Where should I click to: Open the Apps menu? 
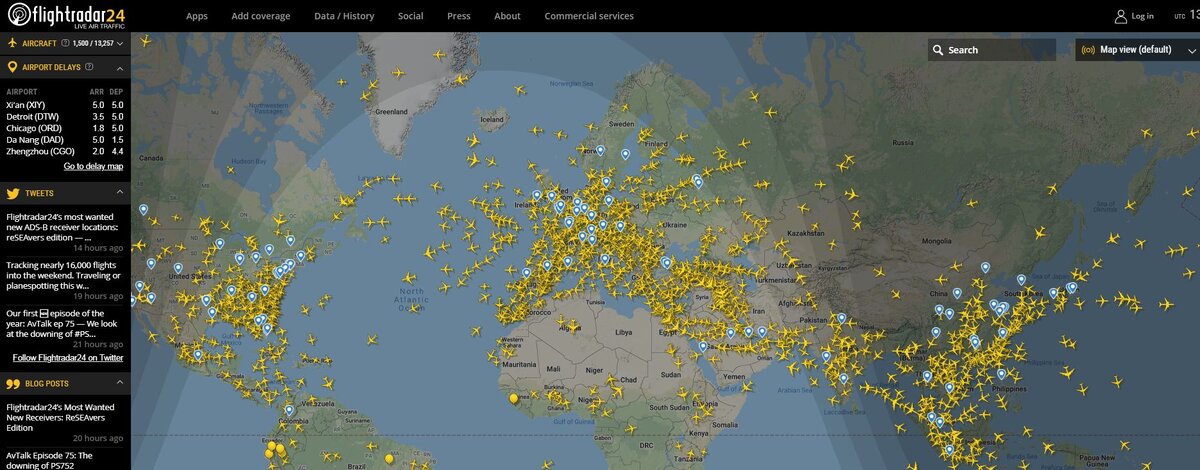[197, 16]
